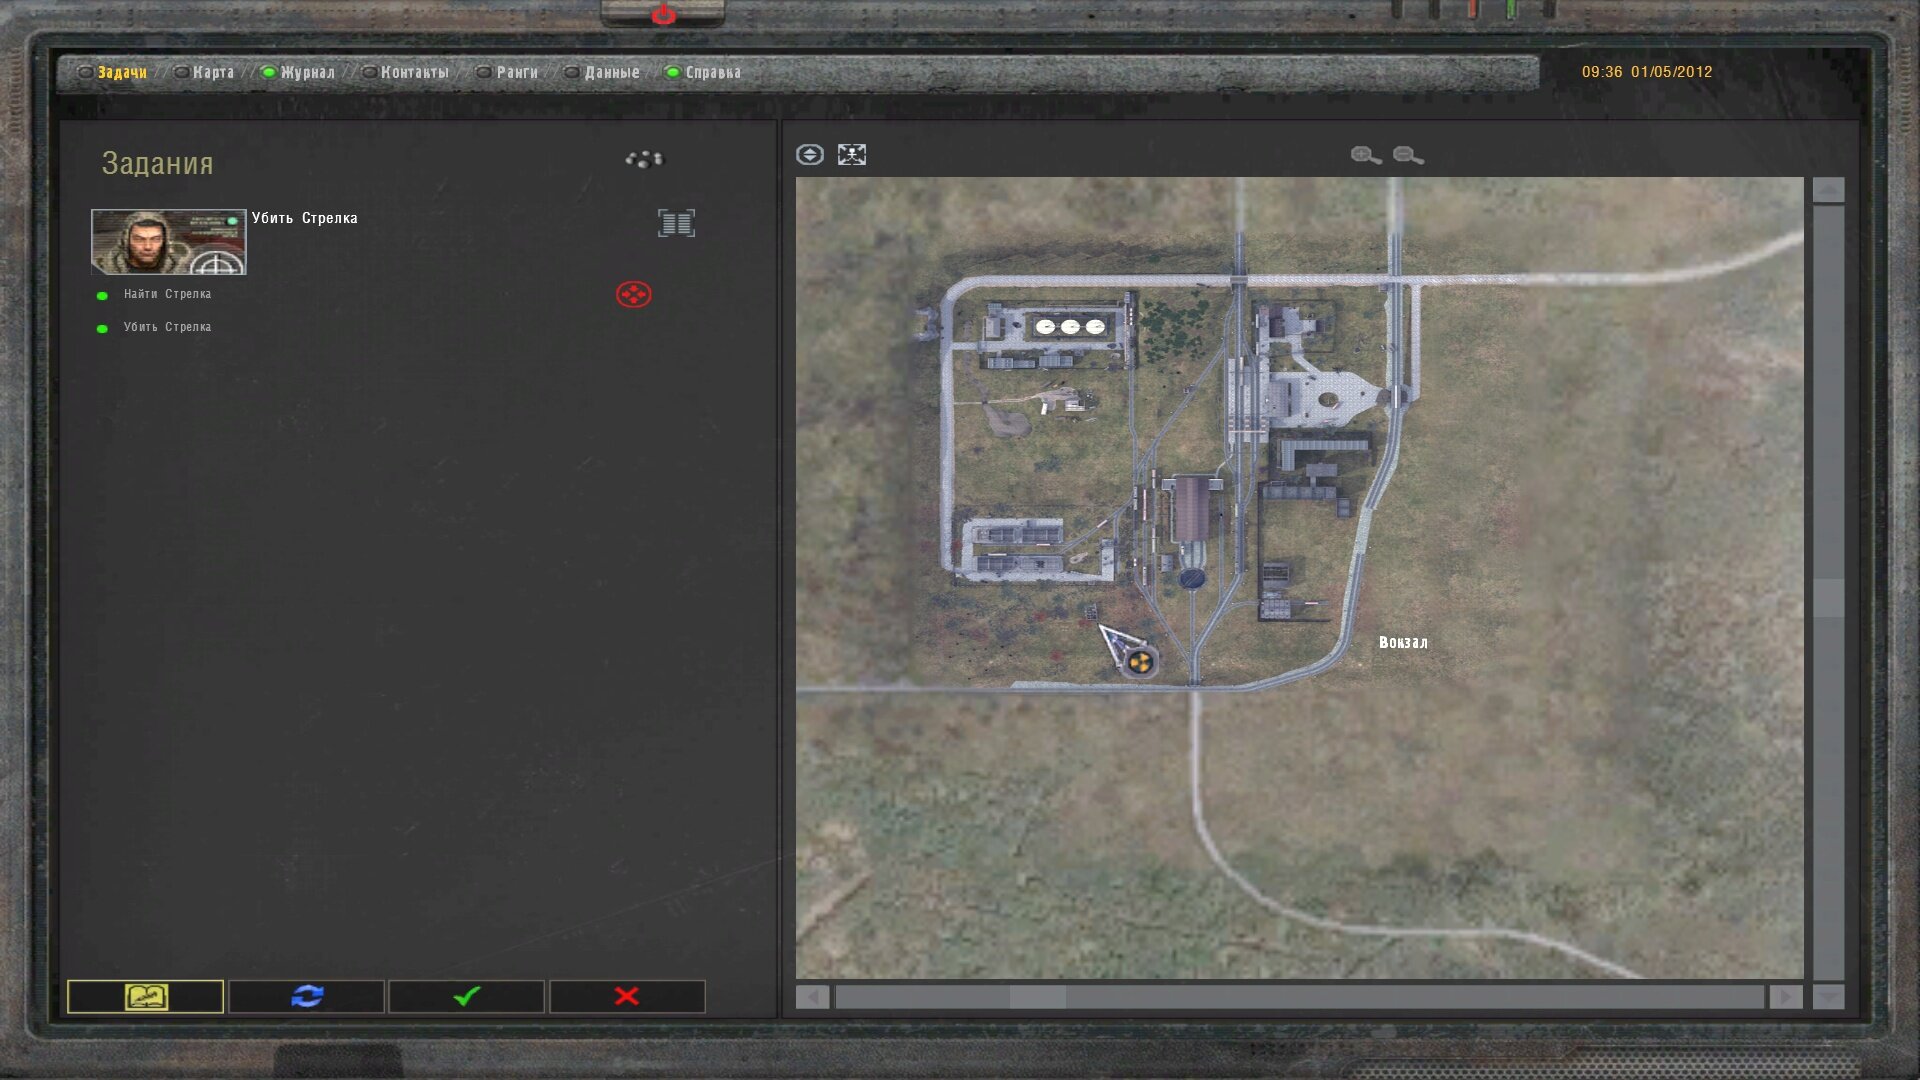This screenshot has width=1920, height=1080.
Task: Click the Задания panel heading
Action: (x=157, y=163)
